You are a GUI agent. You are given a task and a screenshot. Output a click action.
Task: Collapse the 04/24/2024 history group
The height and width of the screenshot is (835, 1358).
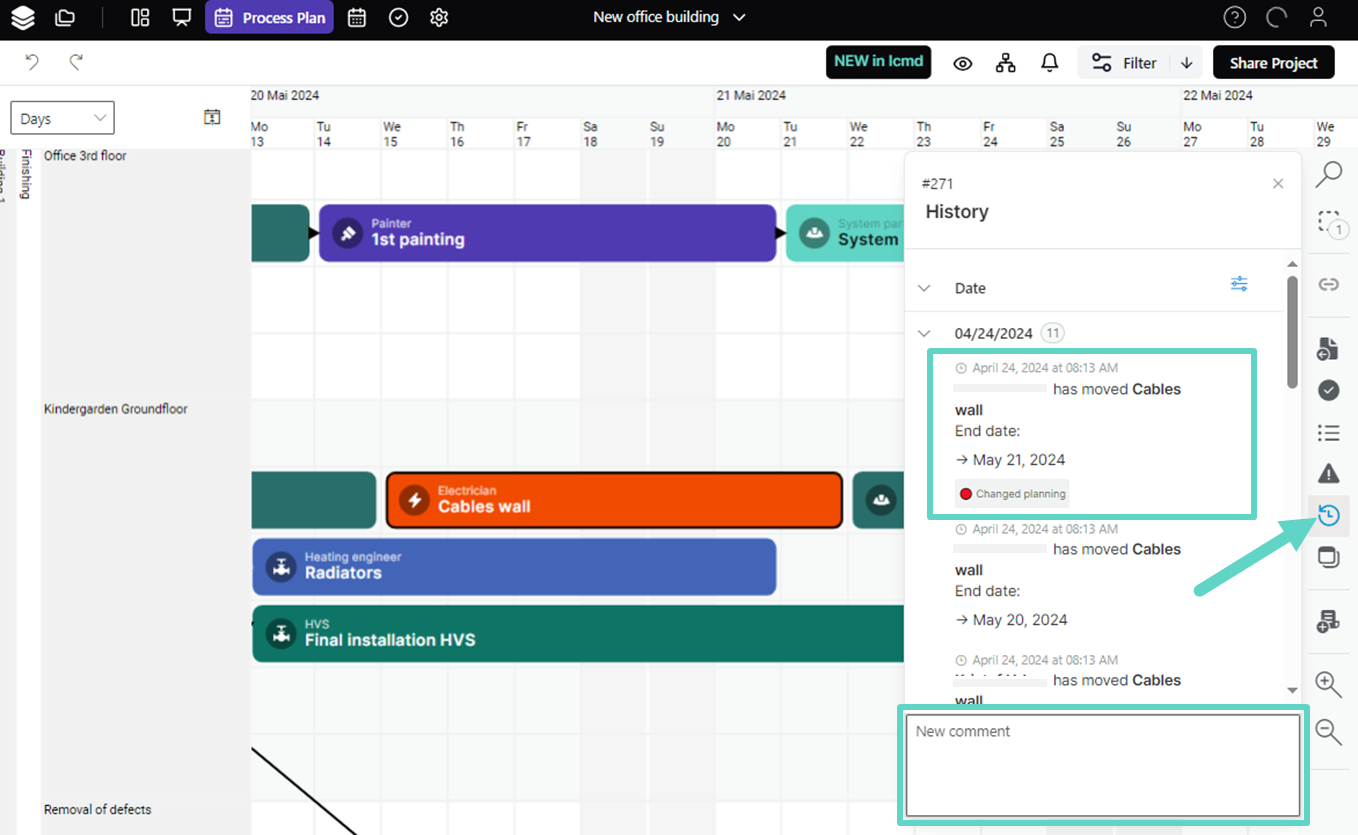pos(924,333)
